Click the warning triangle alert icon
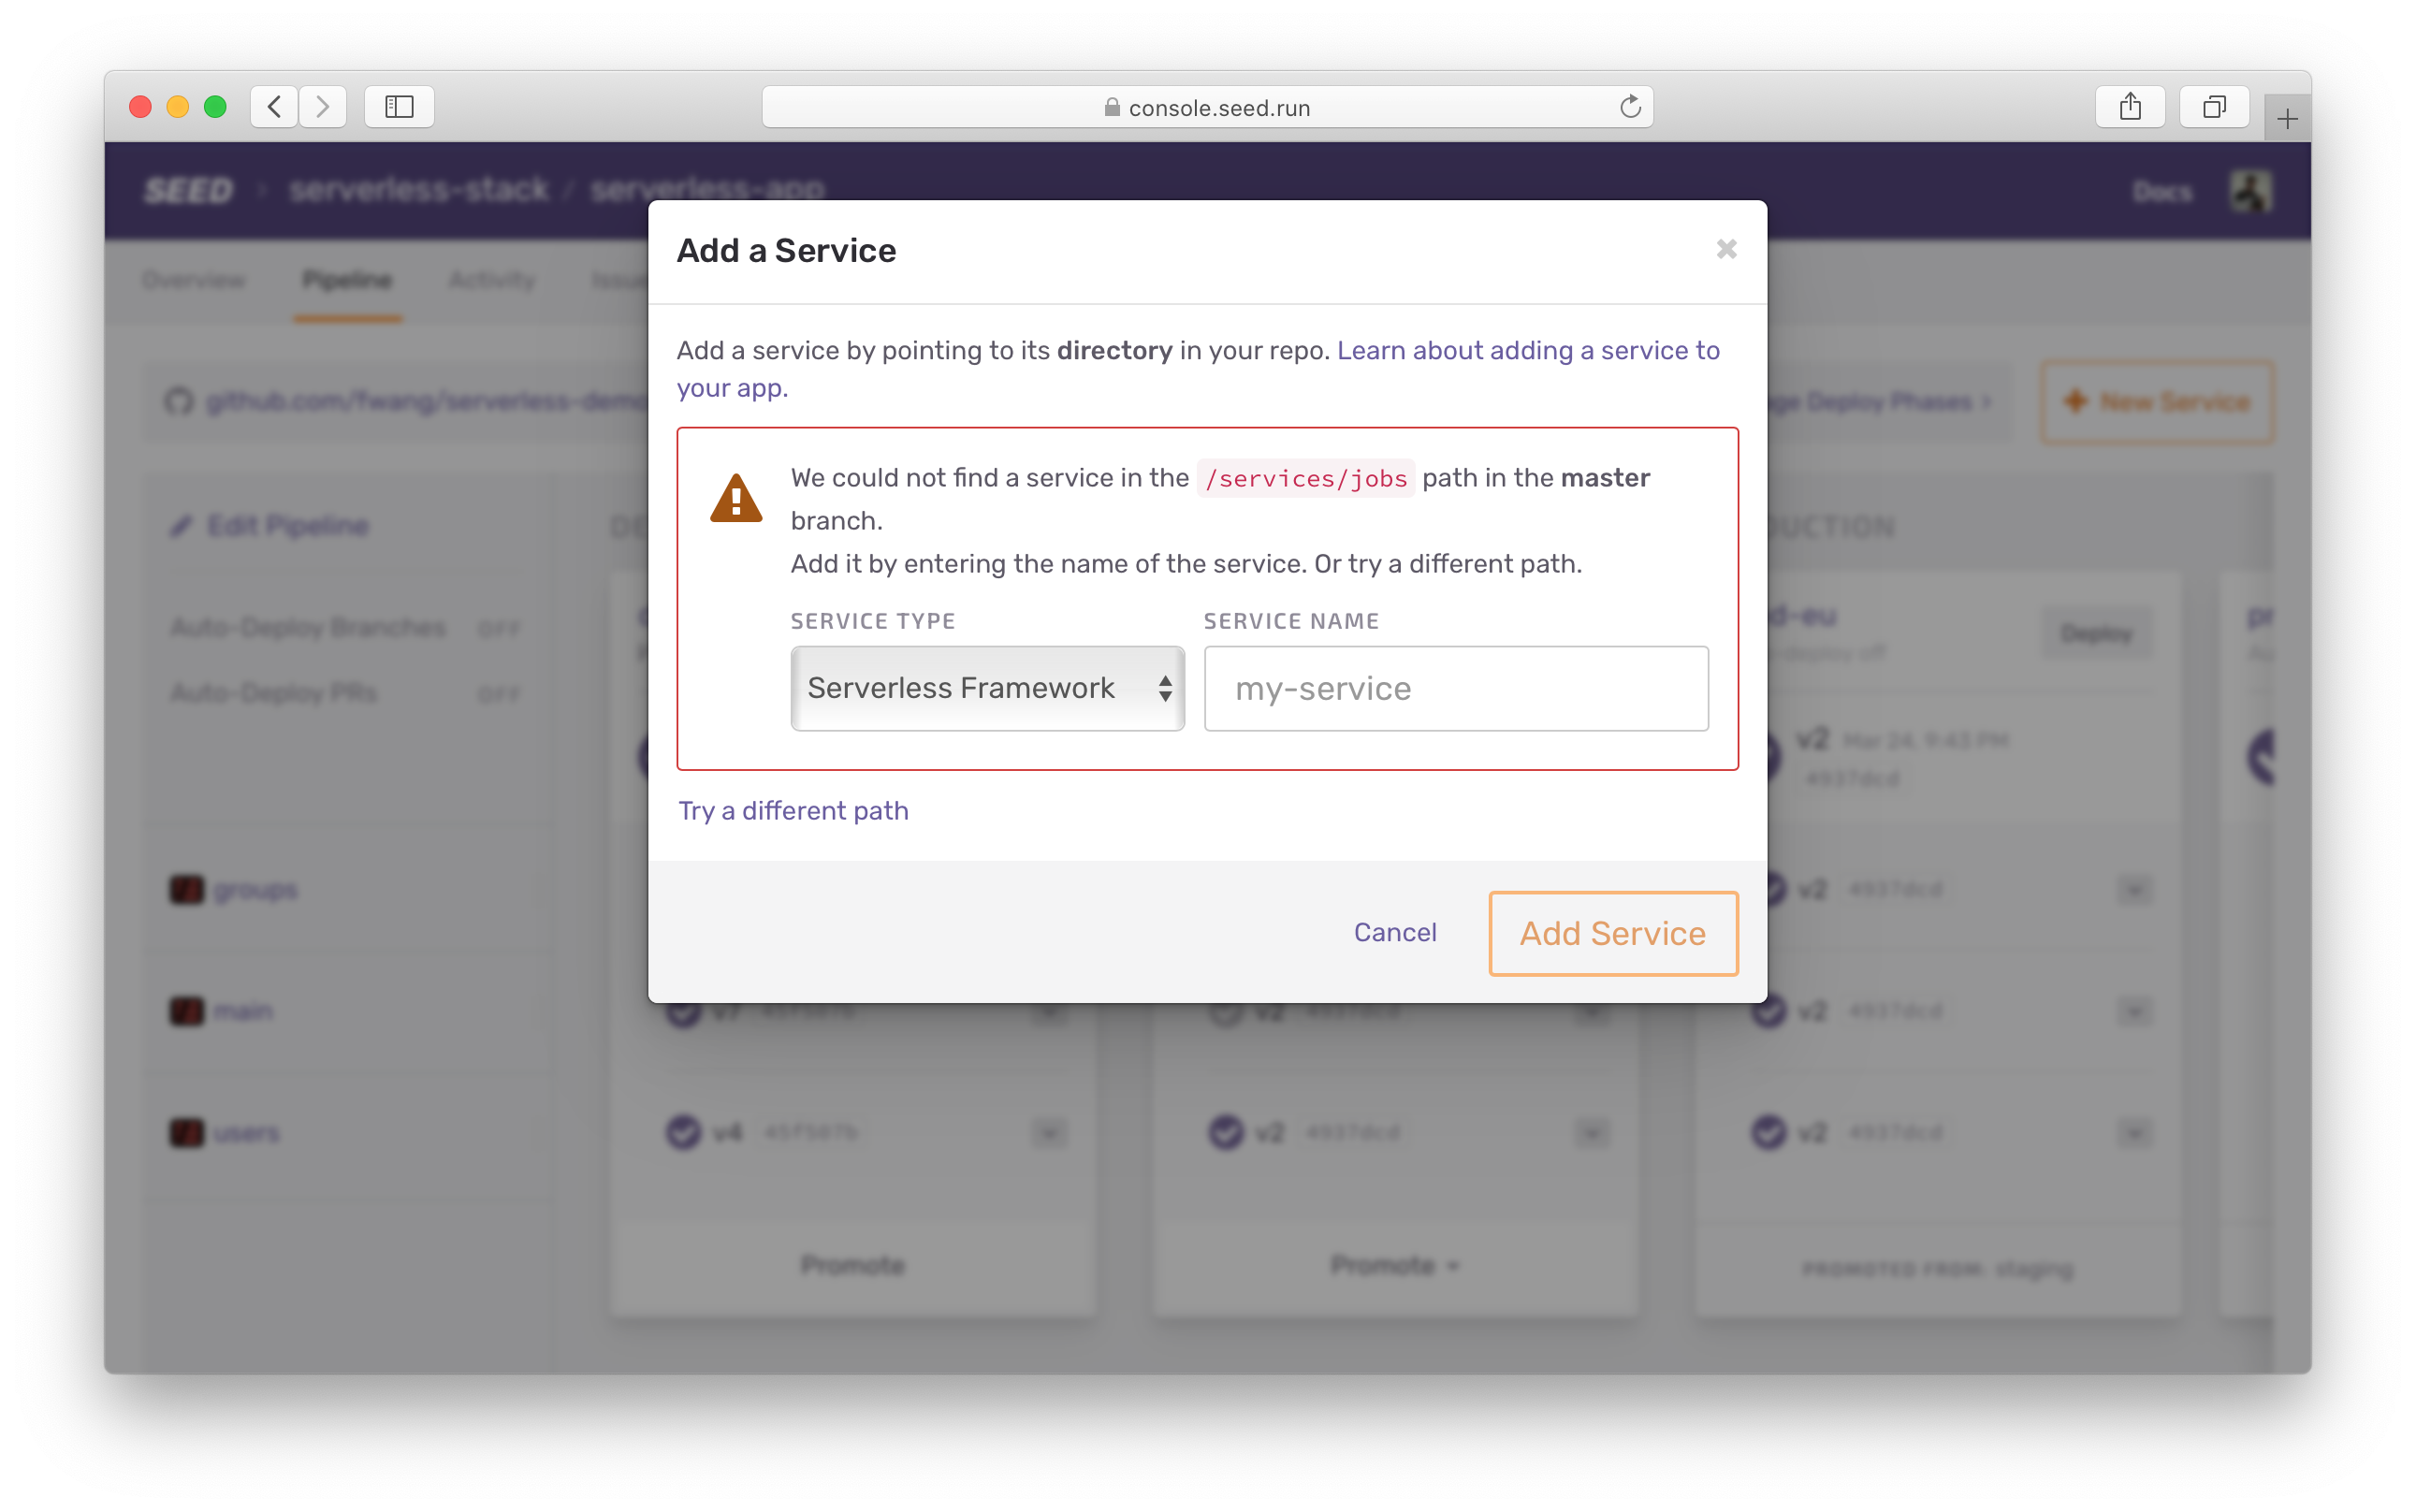Screen dimensions: 2416x1512 735,497
